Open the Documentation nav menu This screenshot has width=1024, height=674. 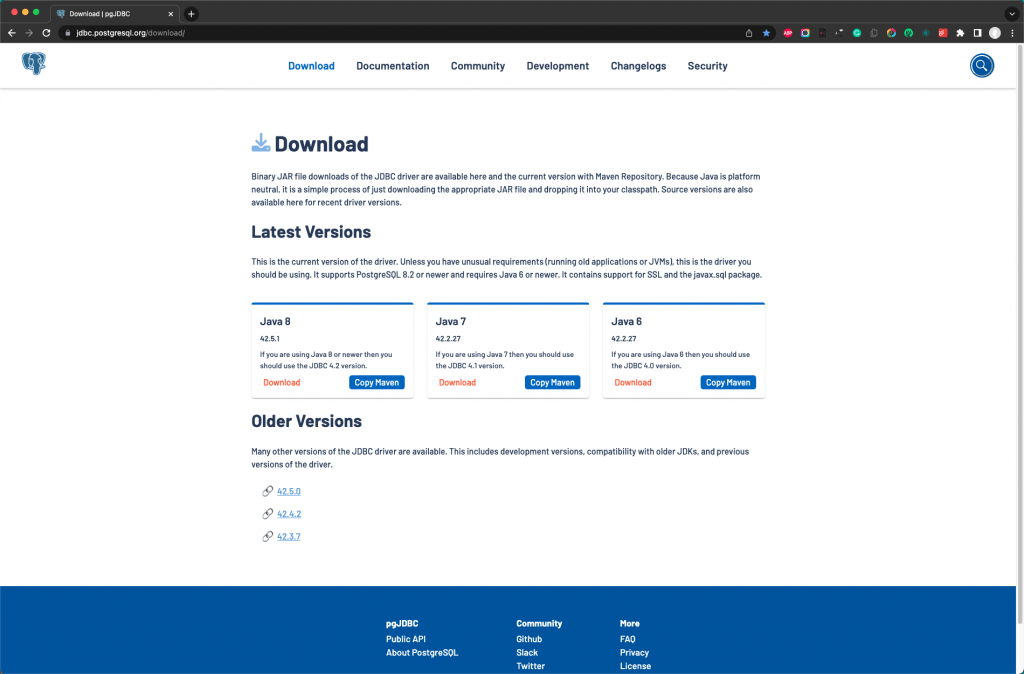[392, 66]
